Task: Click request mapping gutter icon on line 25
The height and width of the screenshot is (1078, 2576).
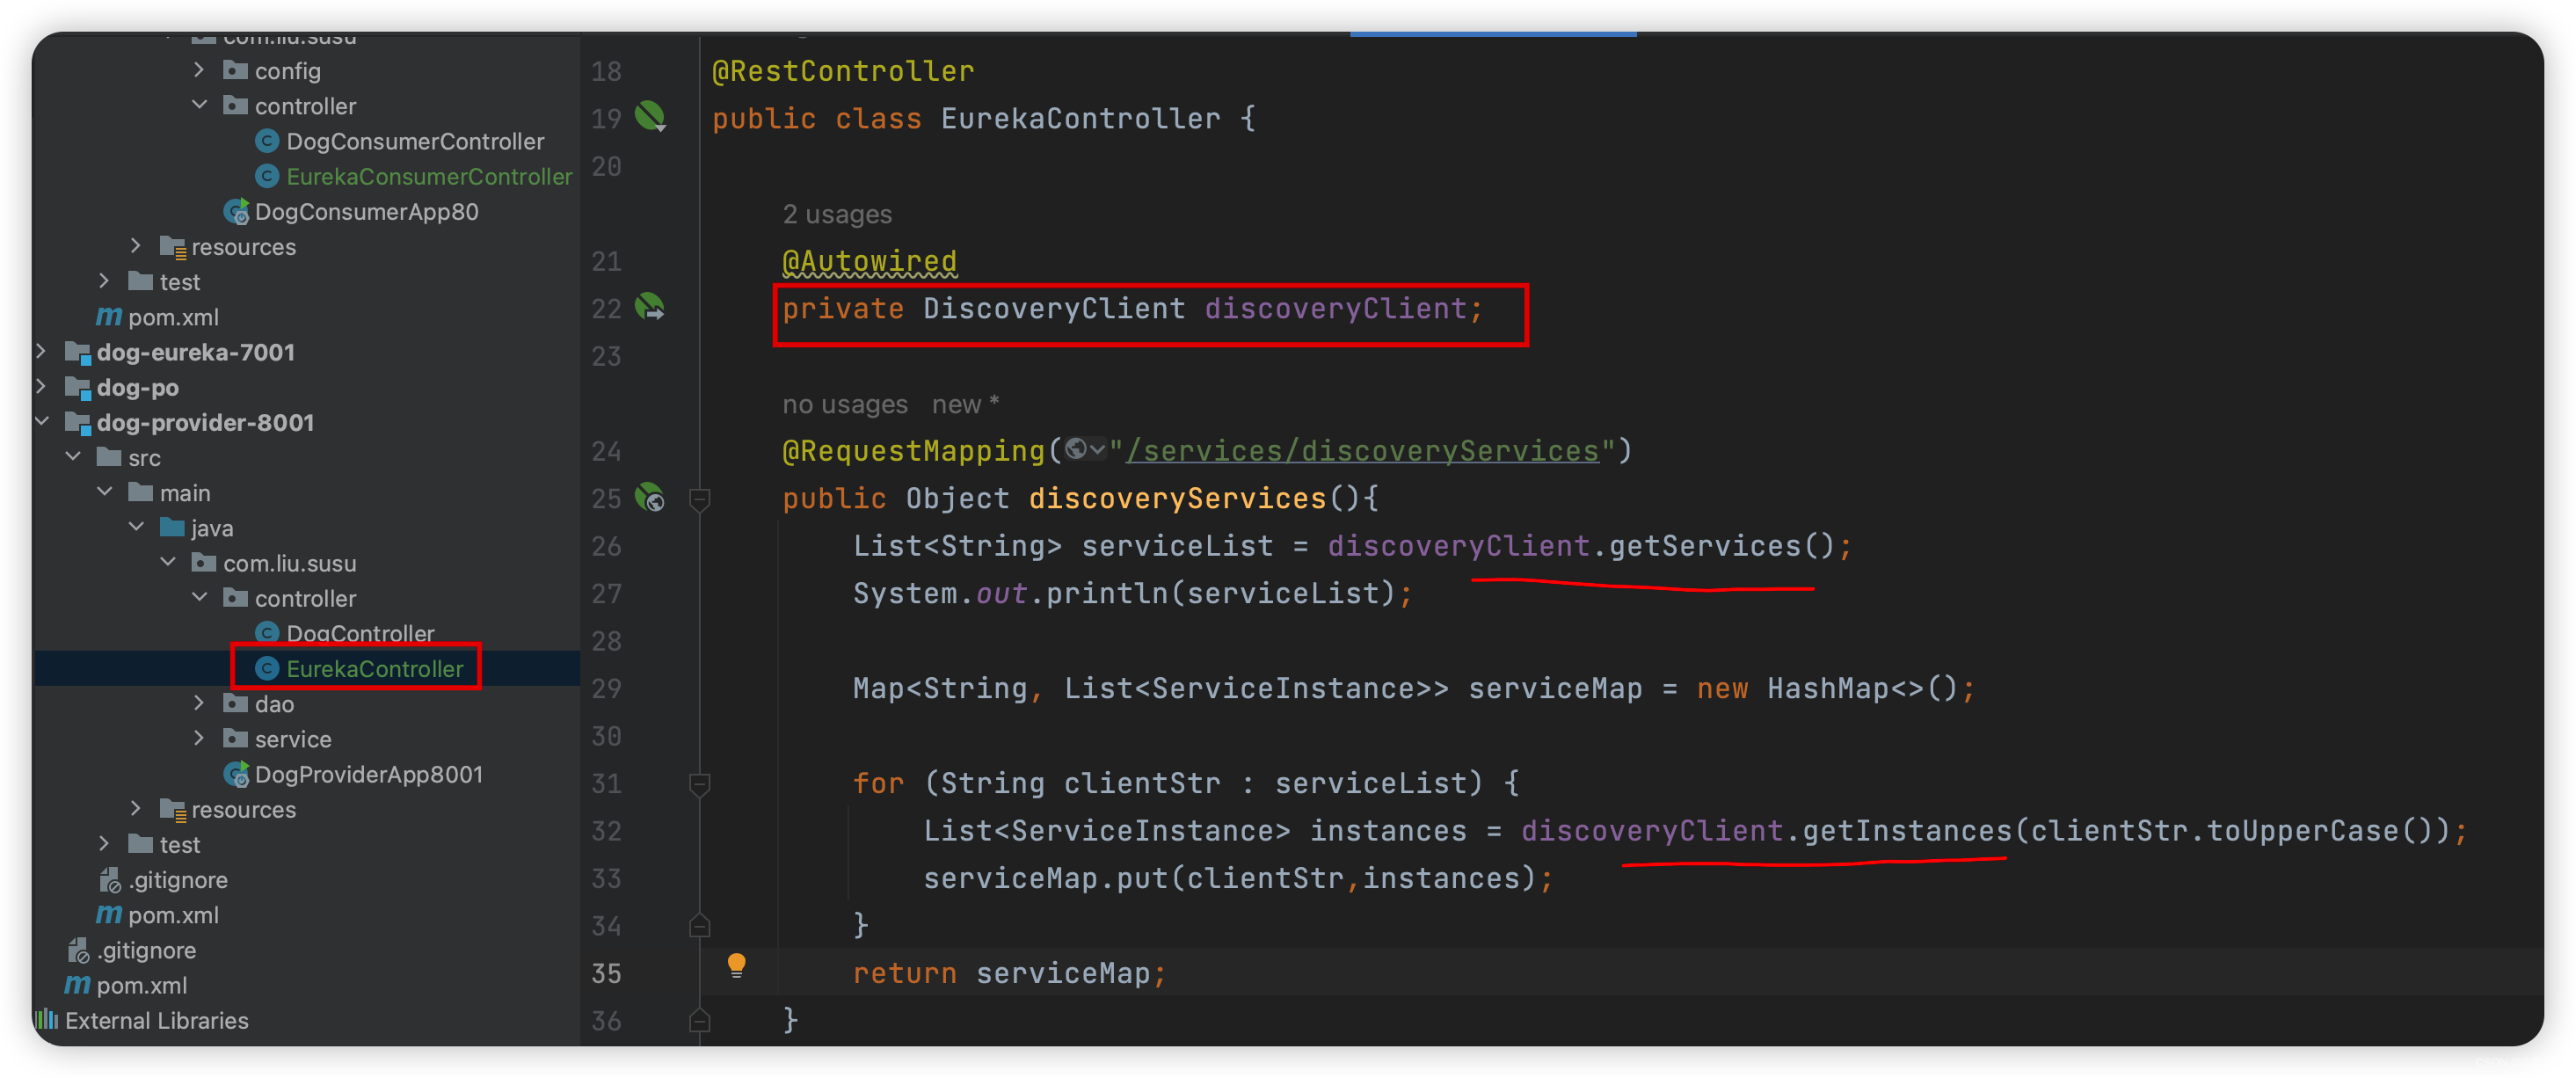Action: point(650,497)
